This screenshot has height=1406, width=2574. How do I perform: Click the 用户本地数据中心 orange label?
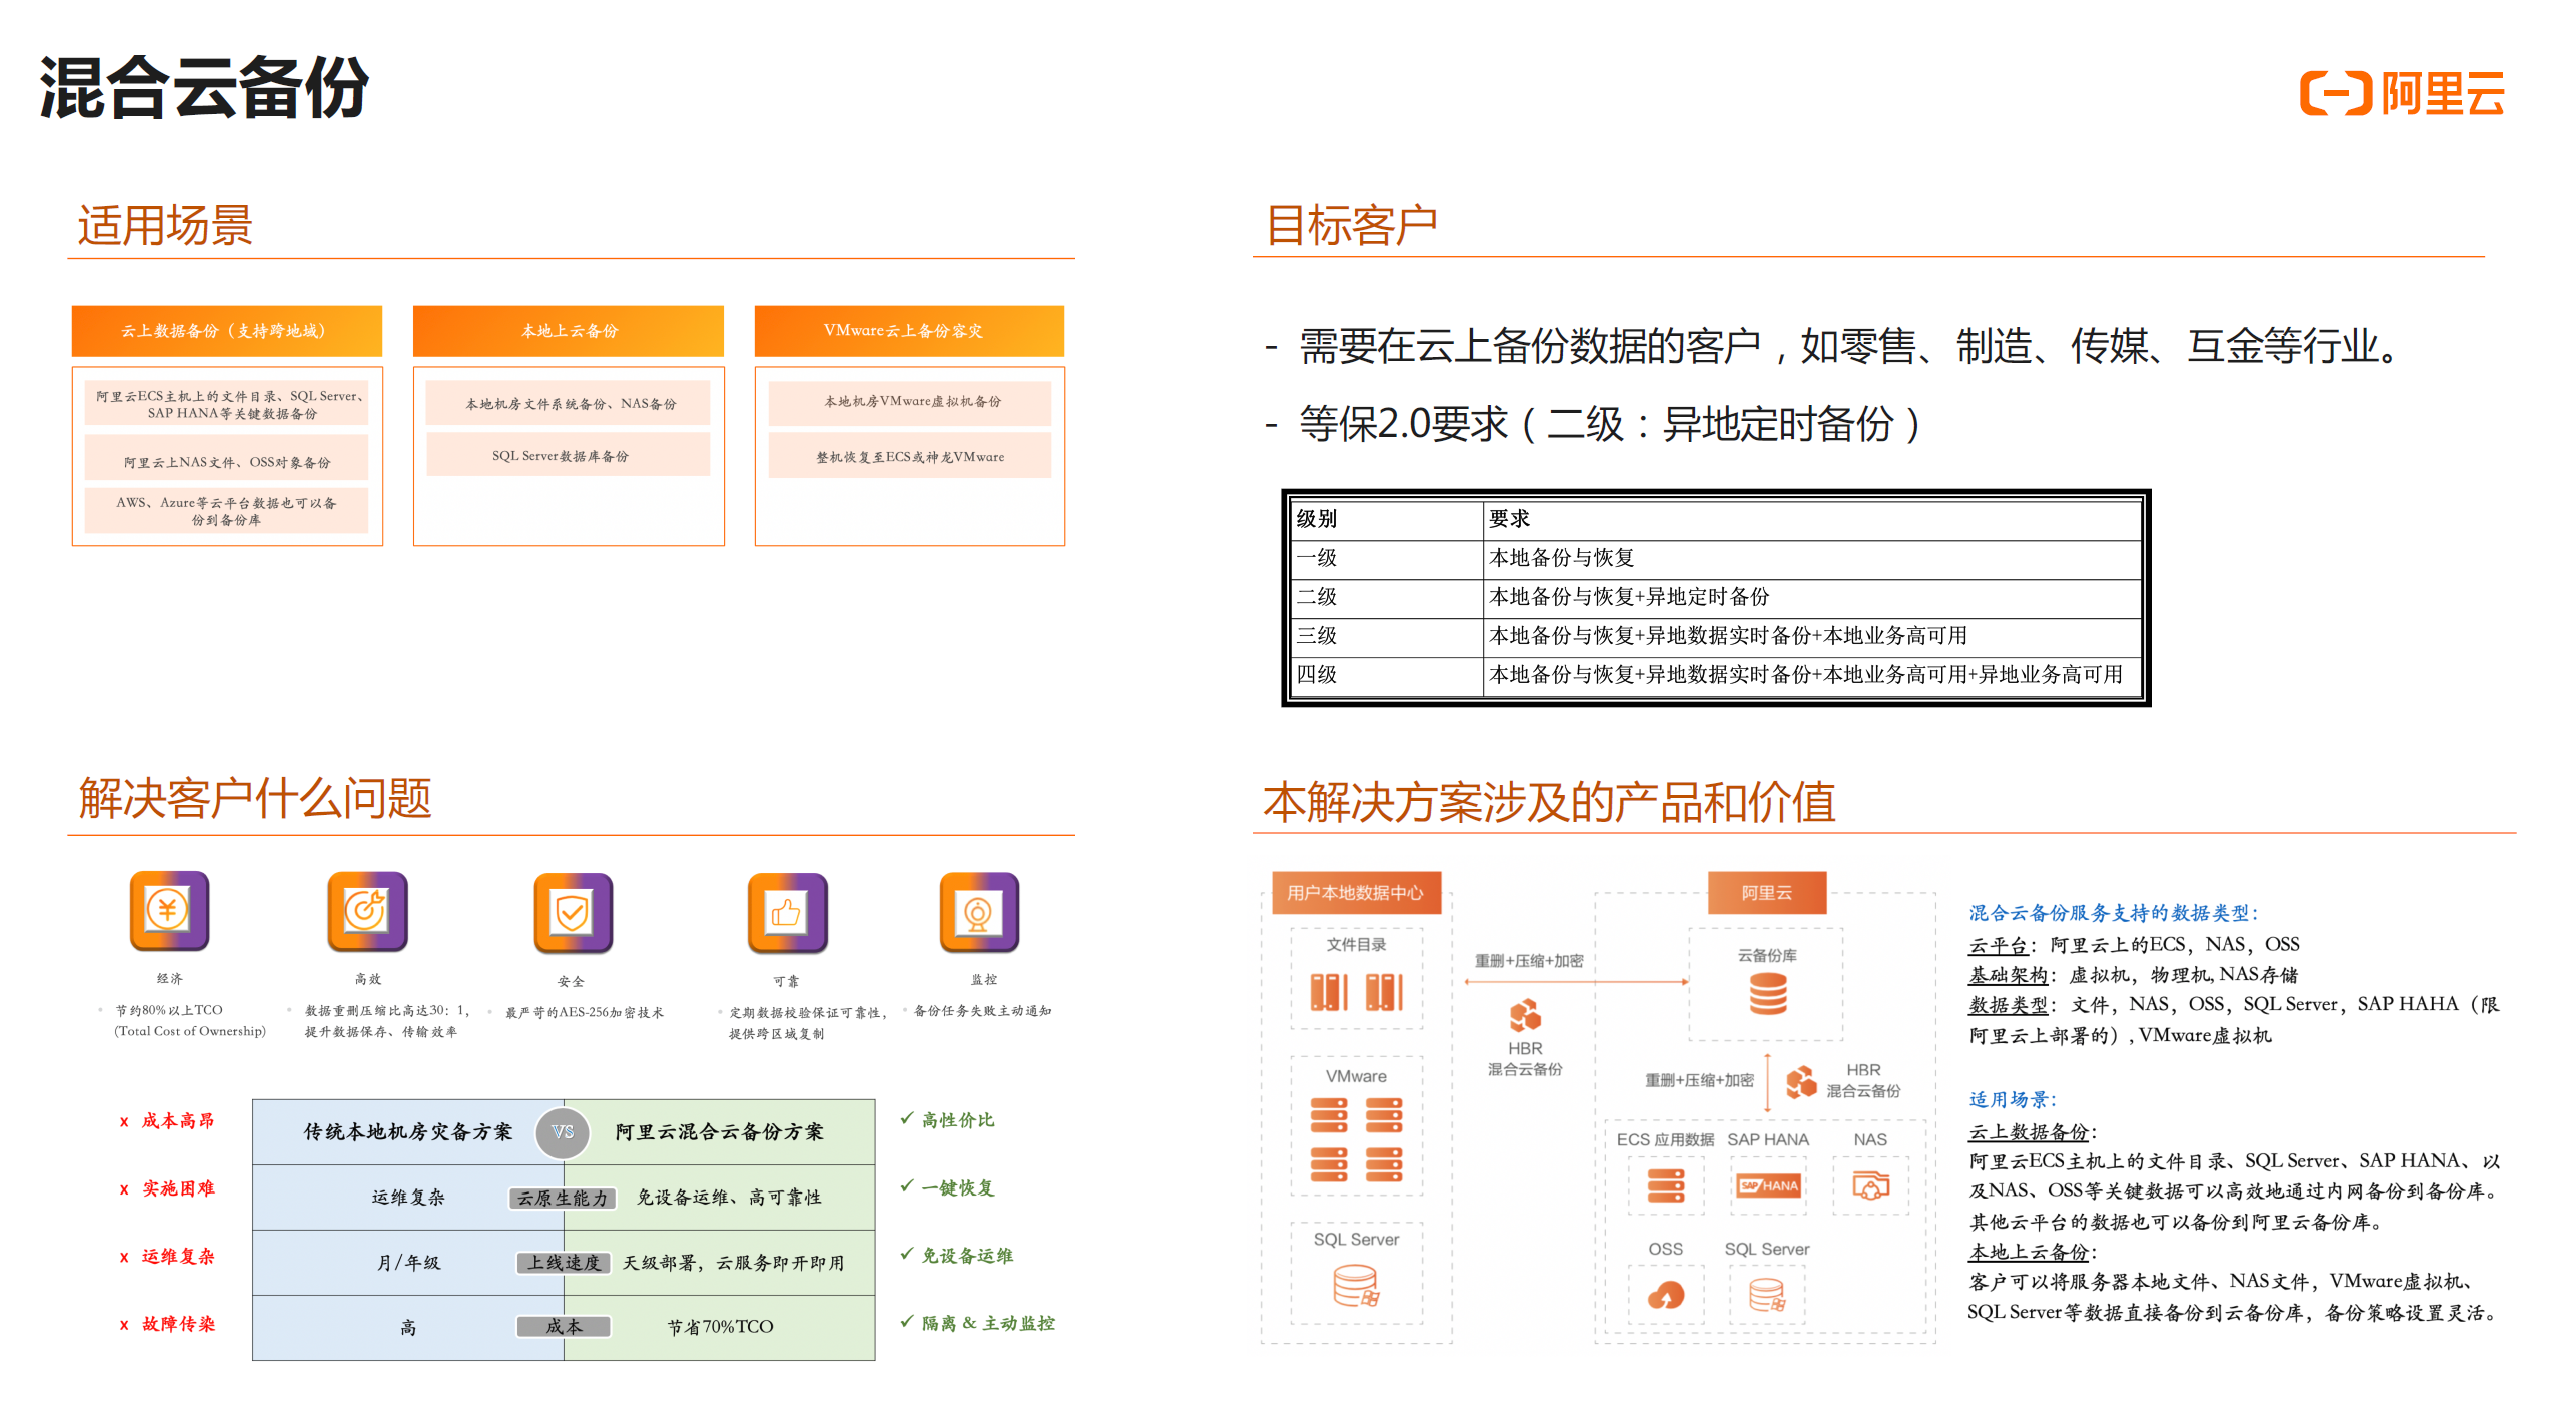click(1355, 892)
